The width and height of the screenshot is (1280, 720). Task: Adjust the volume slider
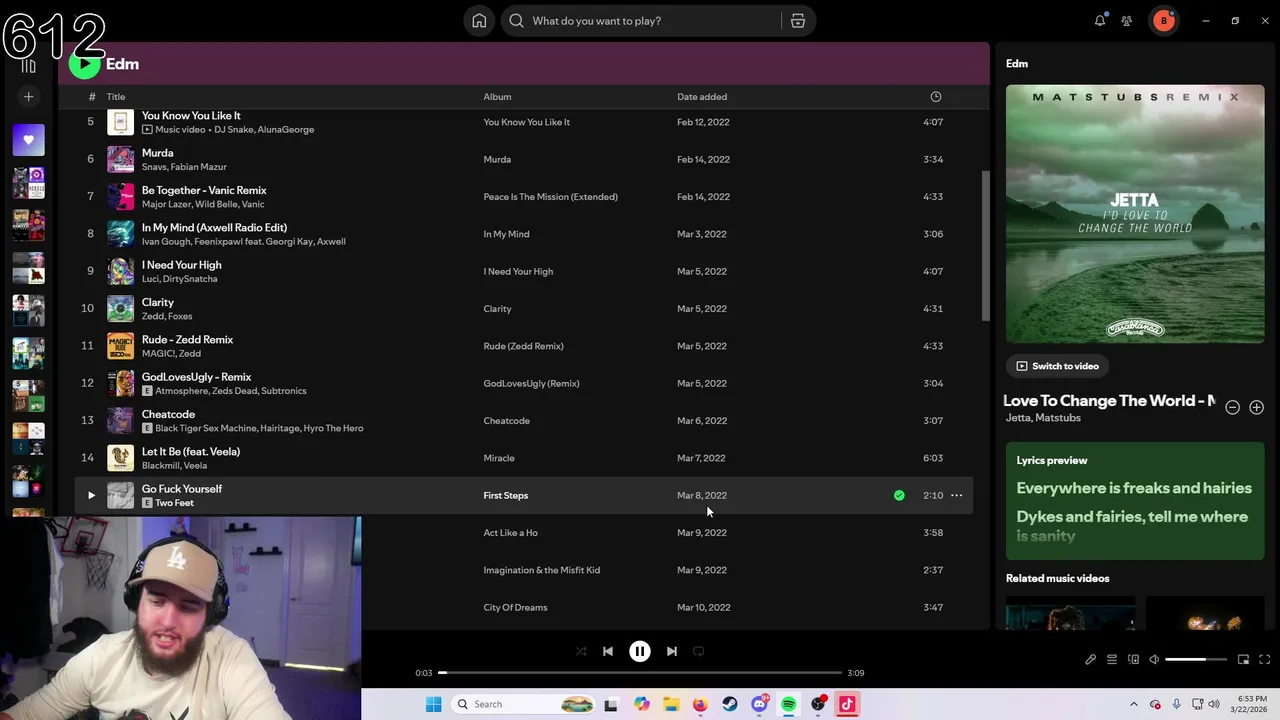coord(1196,660)
